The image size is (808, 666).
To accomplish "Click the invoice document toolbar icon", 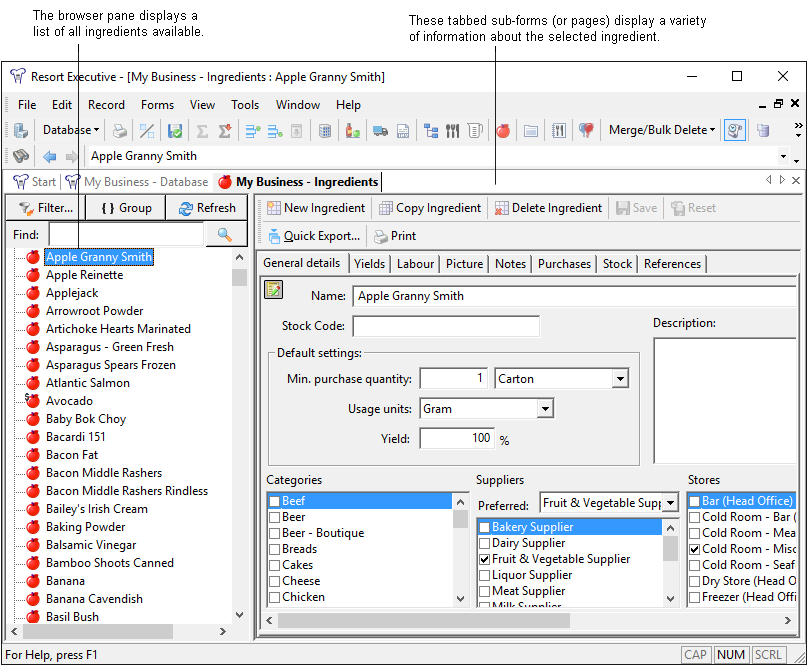I will click(x=403, y=130).
